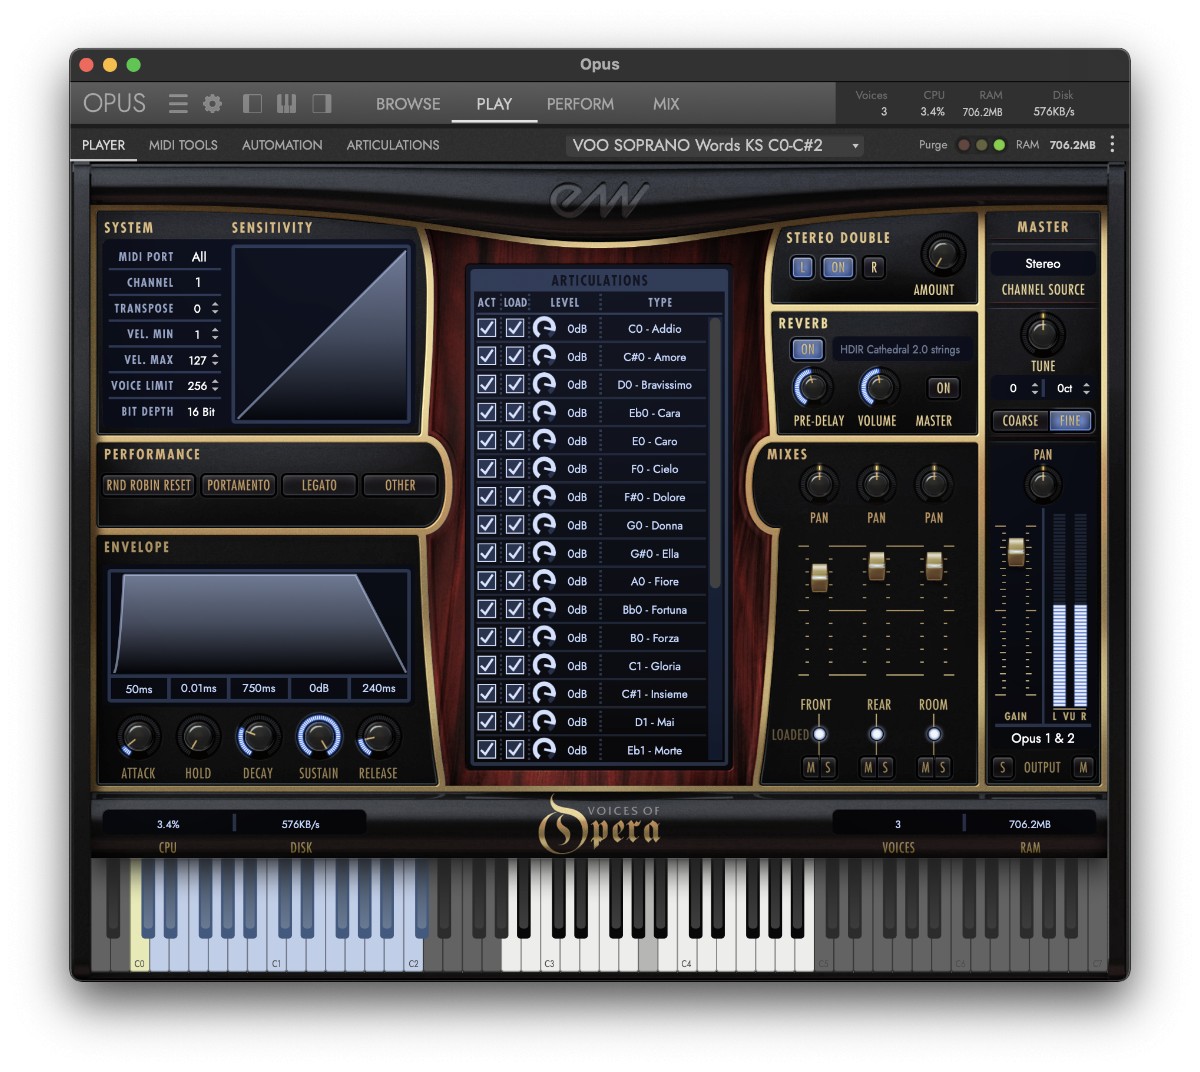
Task: Adjust level knob for C0 - Addio
Action: click(544, 328)
